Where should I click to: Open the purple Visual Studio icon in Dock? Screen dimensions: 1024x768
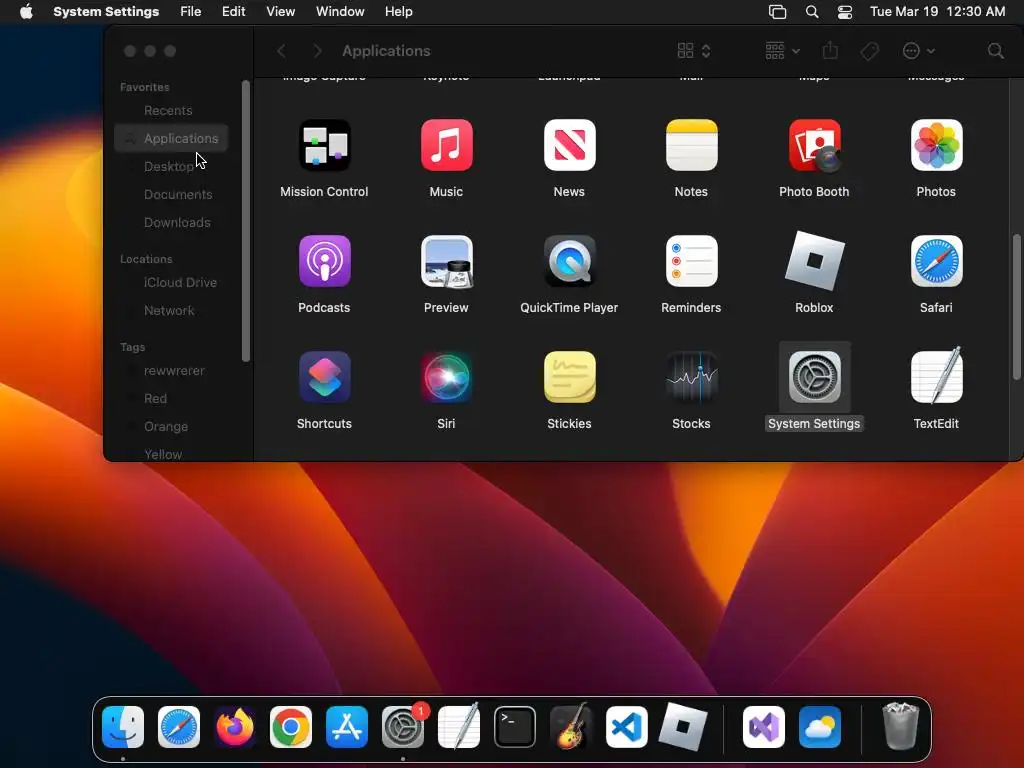763,727
